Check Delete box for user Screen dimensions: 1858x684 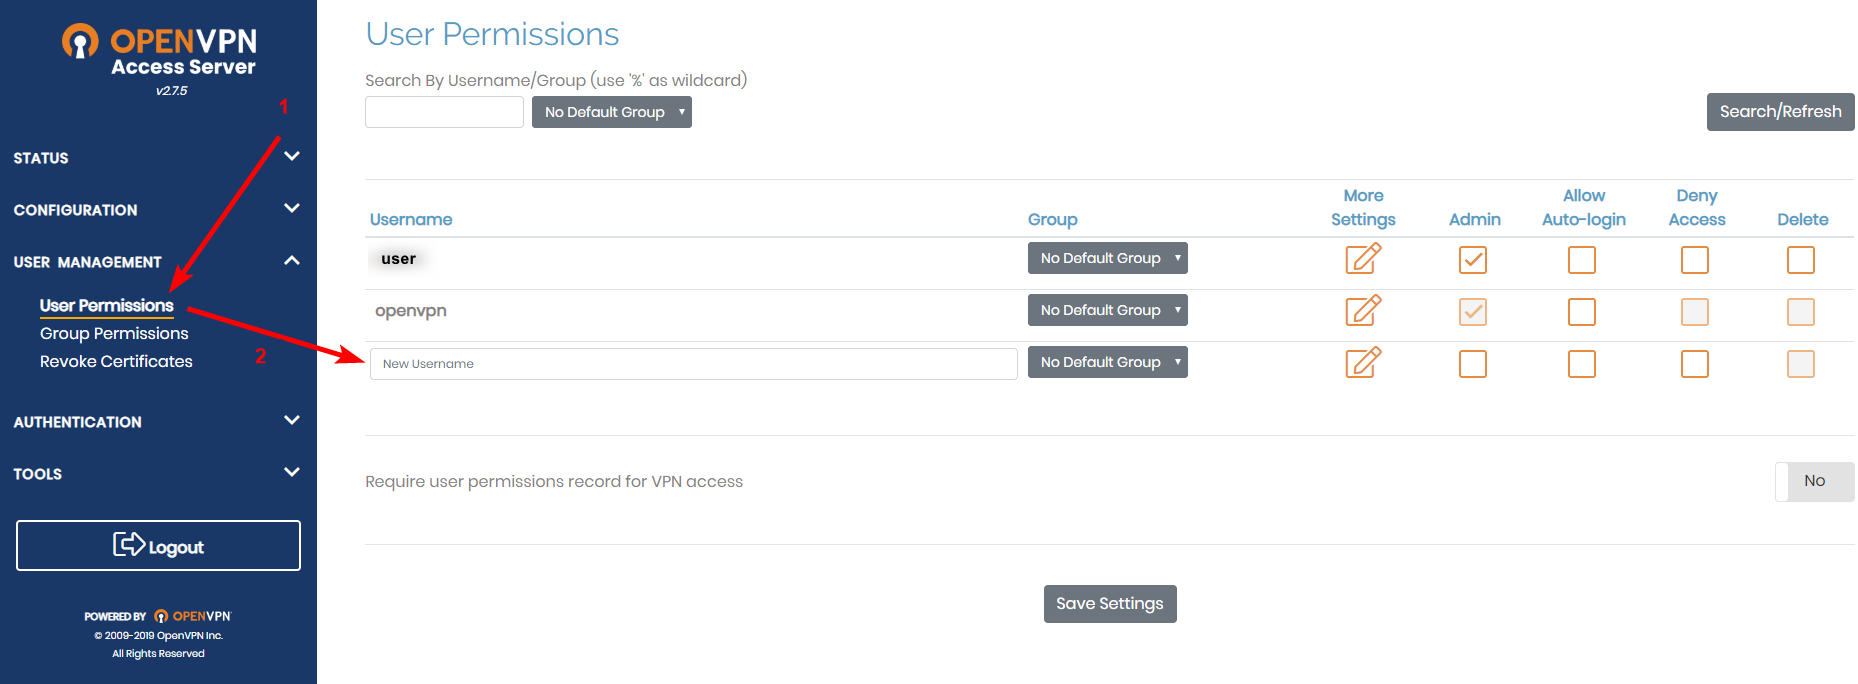pos(1801,260)
